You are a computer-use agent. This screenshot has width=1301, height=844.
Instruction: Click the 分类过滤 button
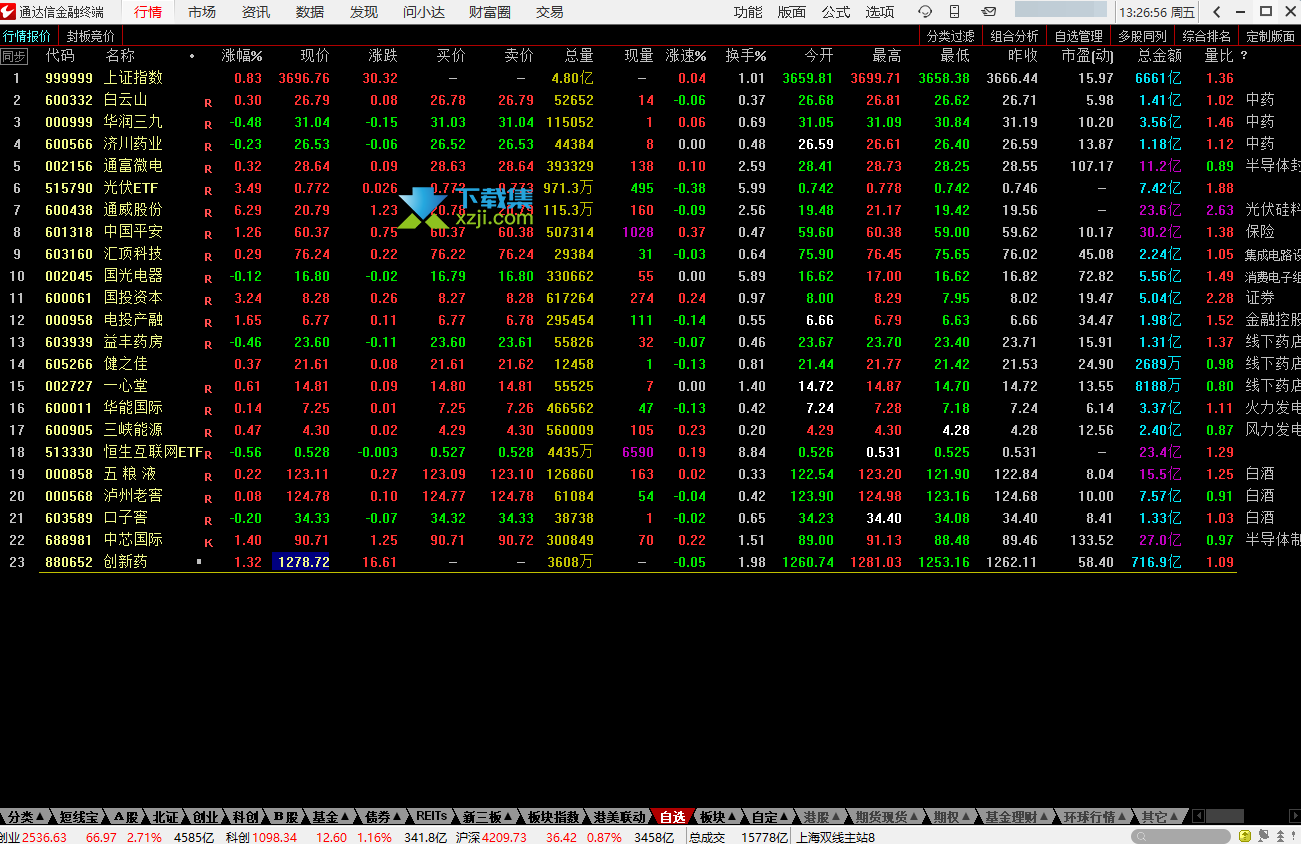tap(950, 36)
